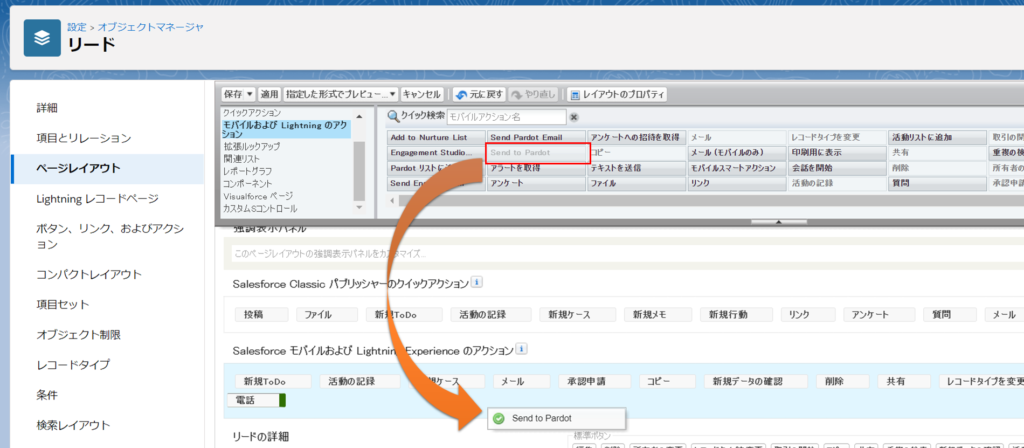This screenshot has width=1024, height=448.
Task: Select アンケートへの招待を取得 palette action
Action: point(637,138)
